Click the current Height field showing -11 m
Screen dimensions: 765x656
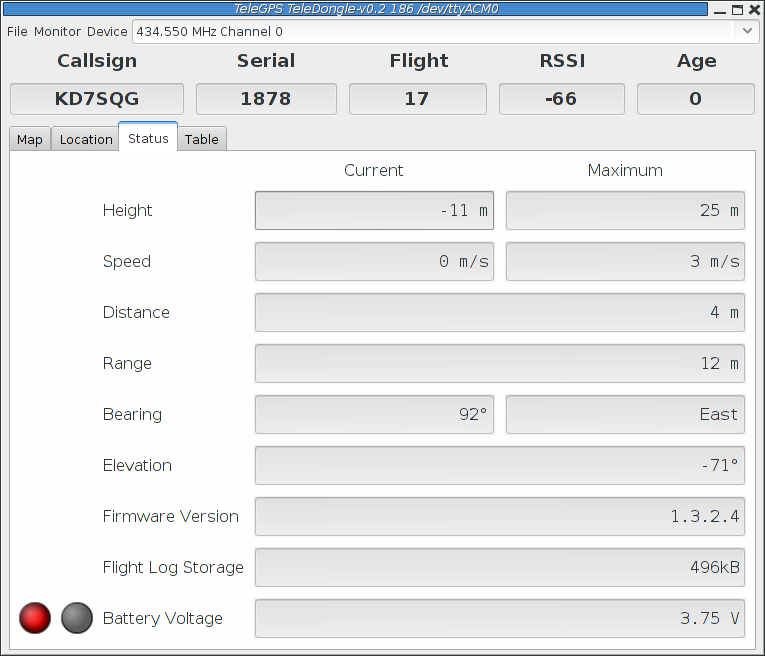[374, 211]
